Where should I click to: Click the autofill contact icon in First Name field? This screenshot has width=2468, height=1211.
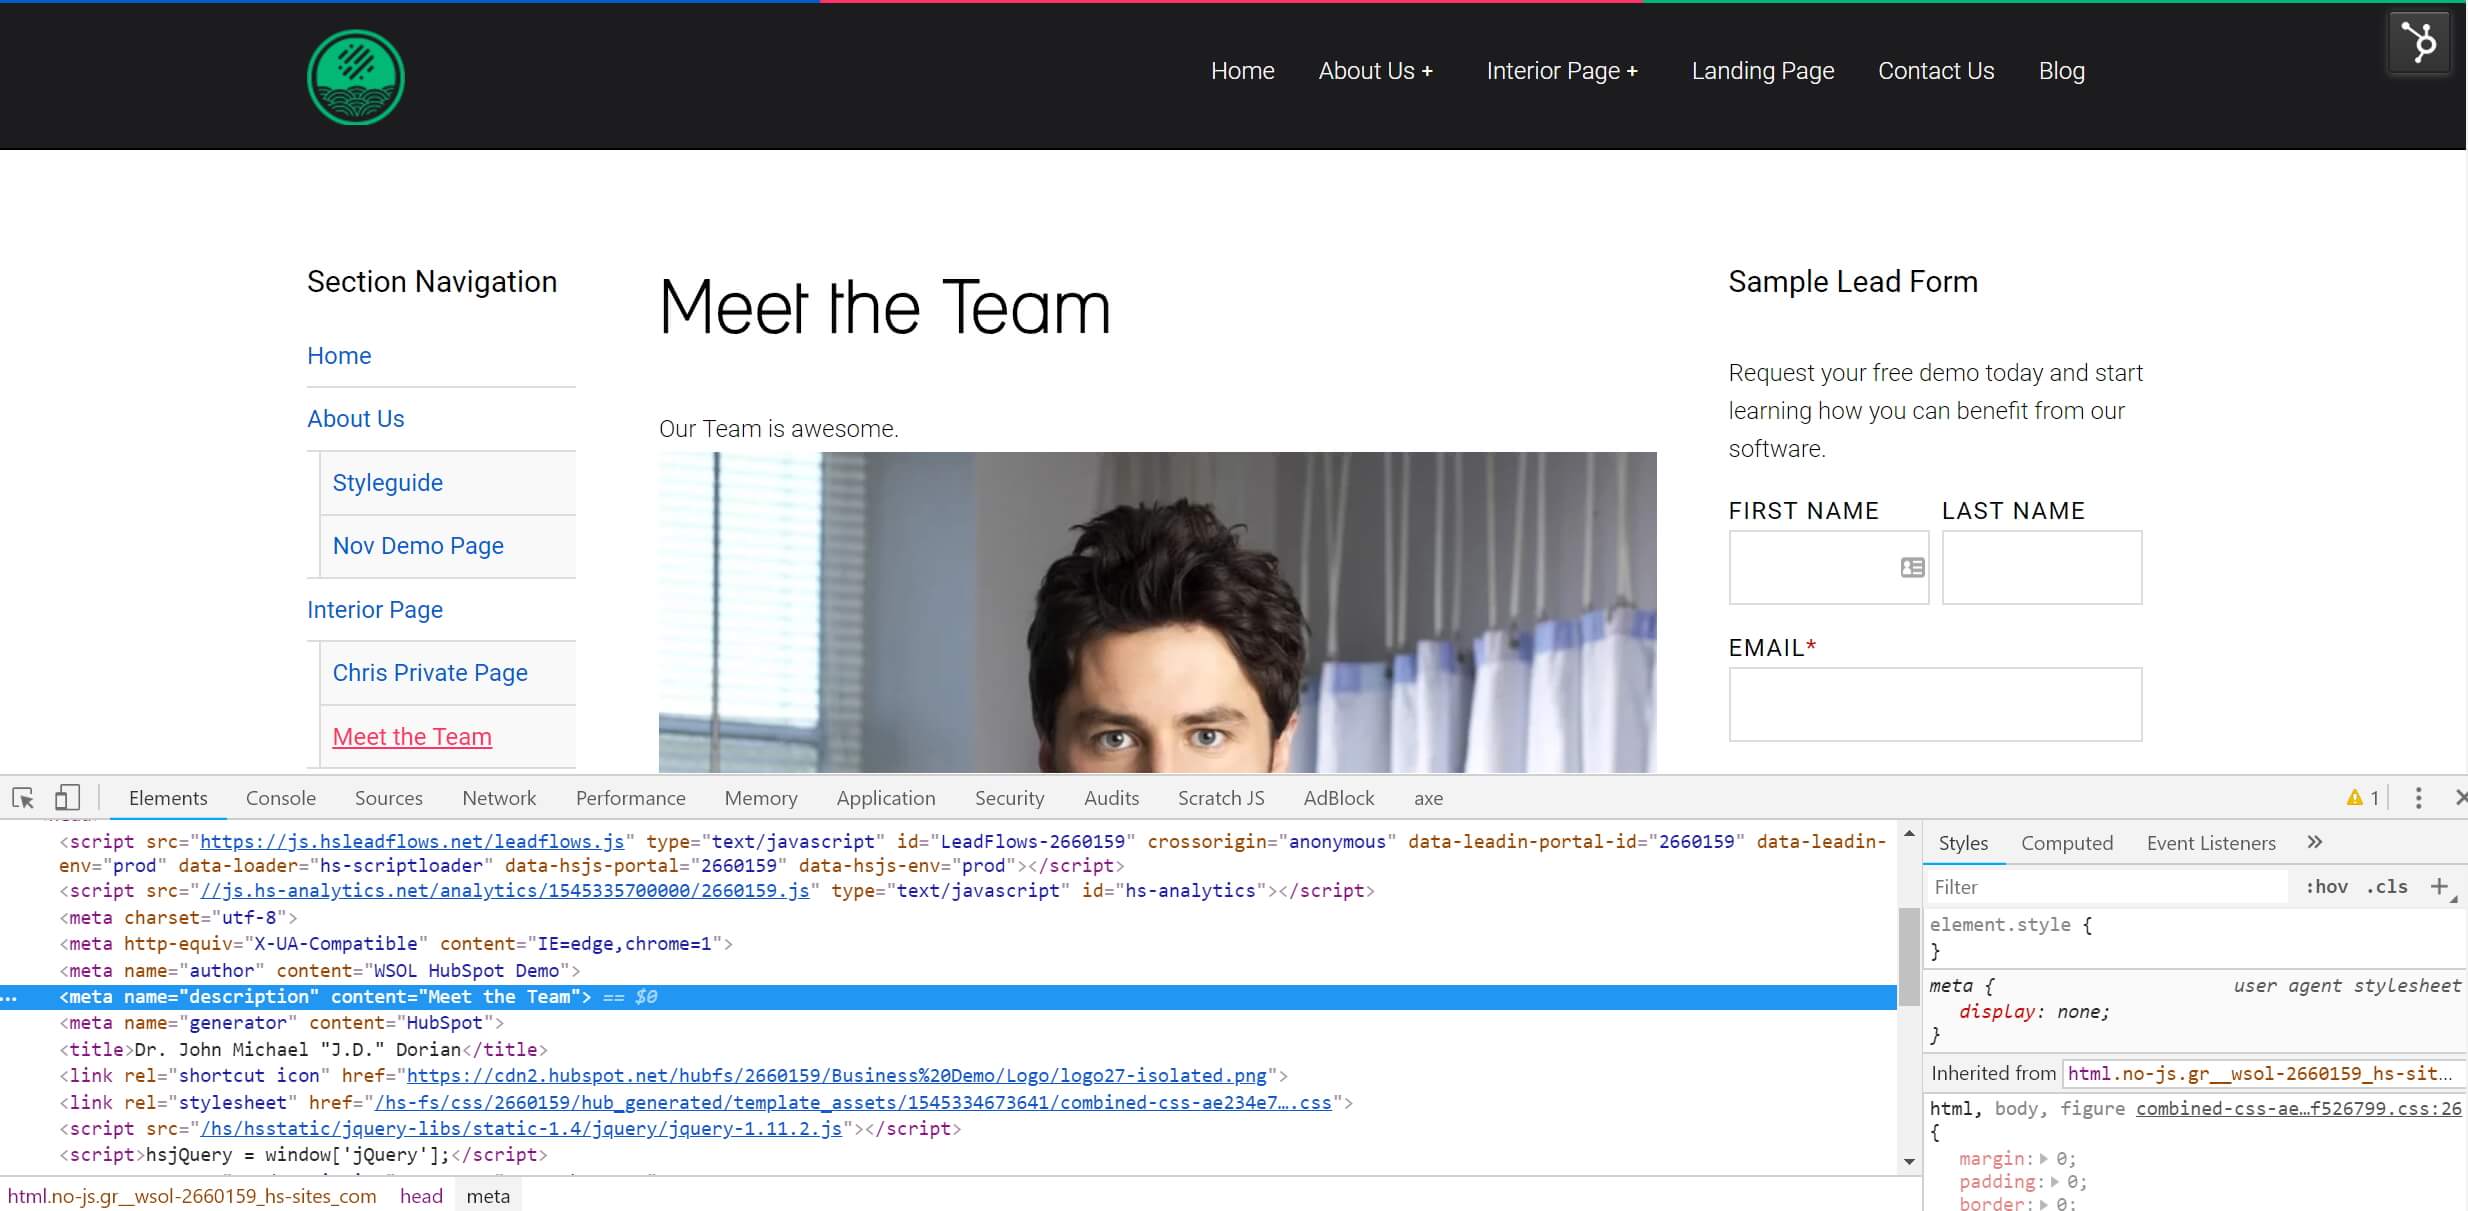tap(1912, 568)
